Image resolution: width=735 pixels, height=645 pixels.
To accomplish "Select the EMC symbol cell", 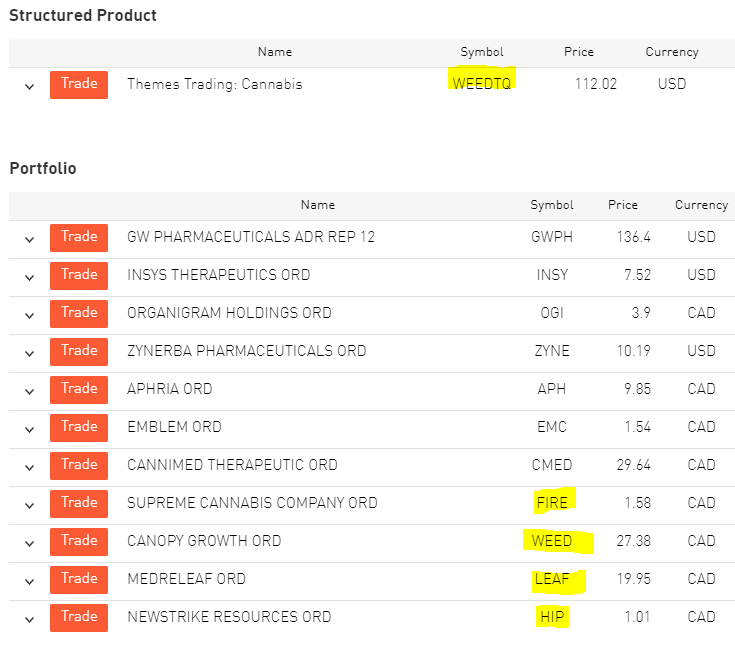I will click(552, 427).
